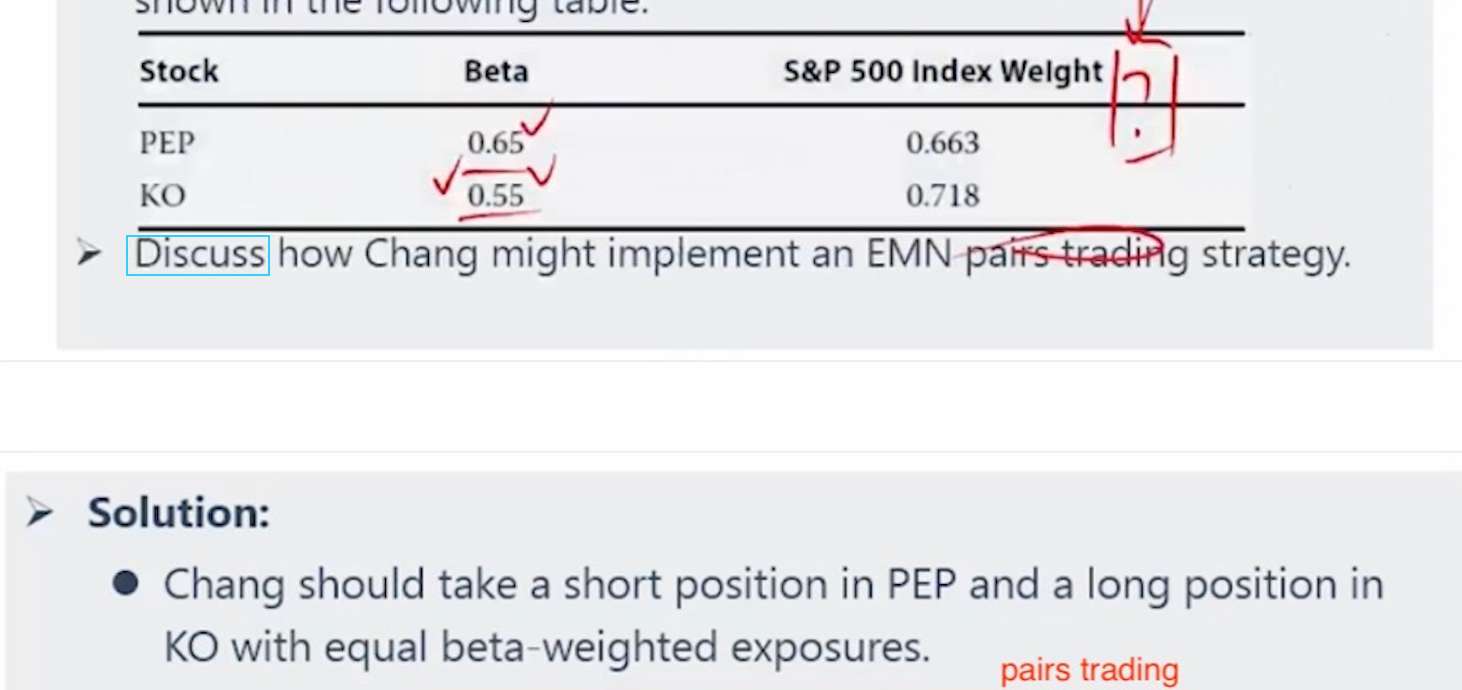Click the arrow bullet before Discuss

point(89,255)
